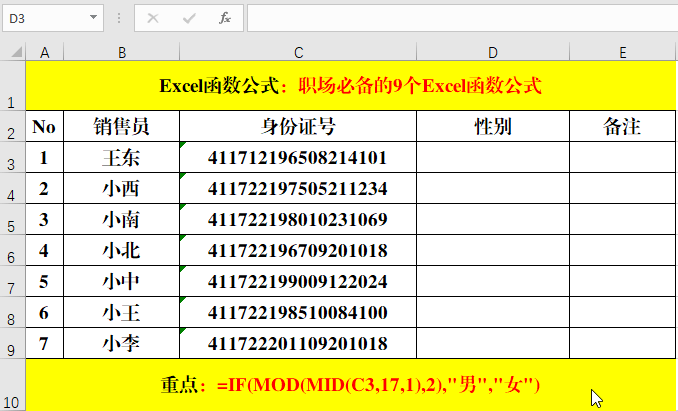The image size is (678, 411).
Task: Select row 7 header
Action: 13,281
